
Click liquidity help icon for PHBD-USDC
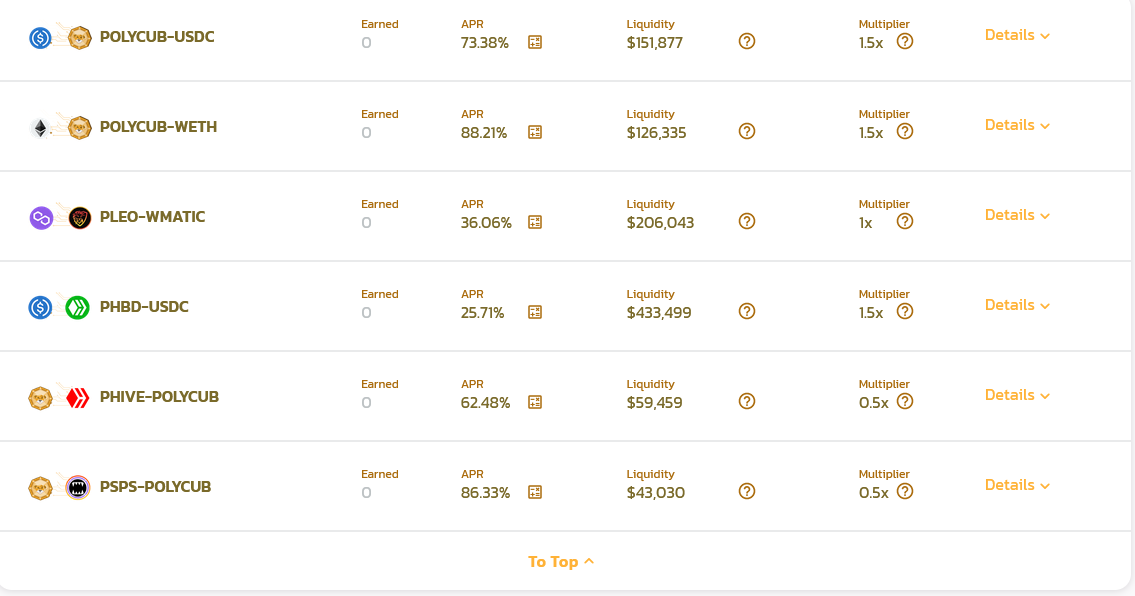747,311
